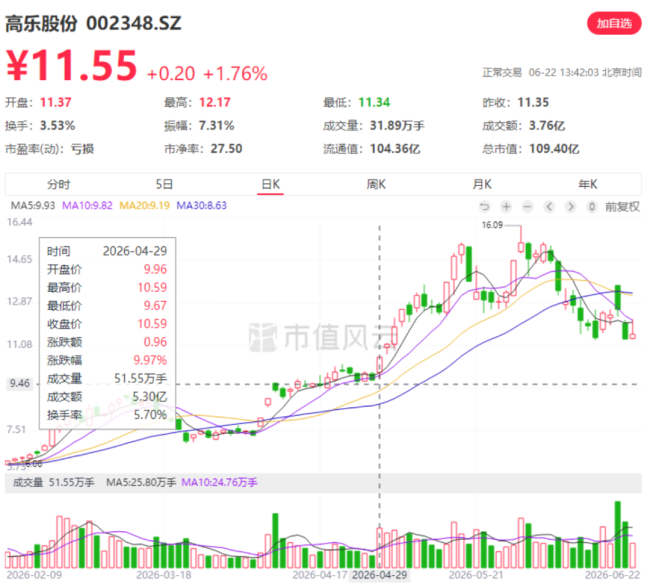650x584 pixels.
Task: Click the 成交量 51.55万手 volume label
Action: pyautogui.click(x=54, y=482)
